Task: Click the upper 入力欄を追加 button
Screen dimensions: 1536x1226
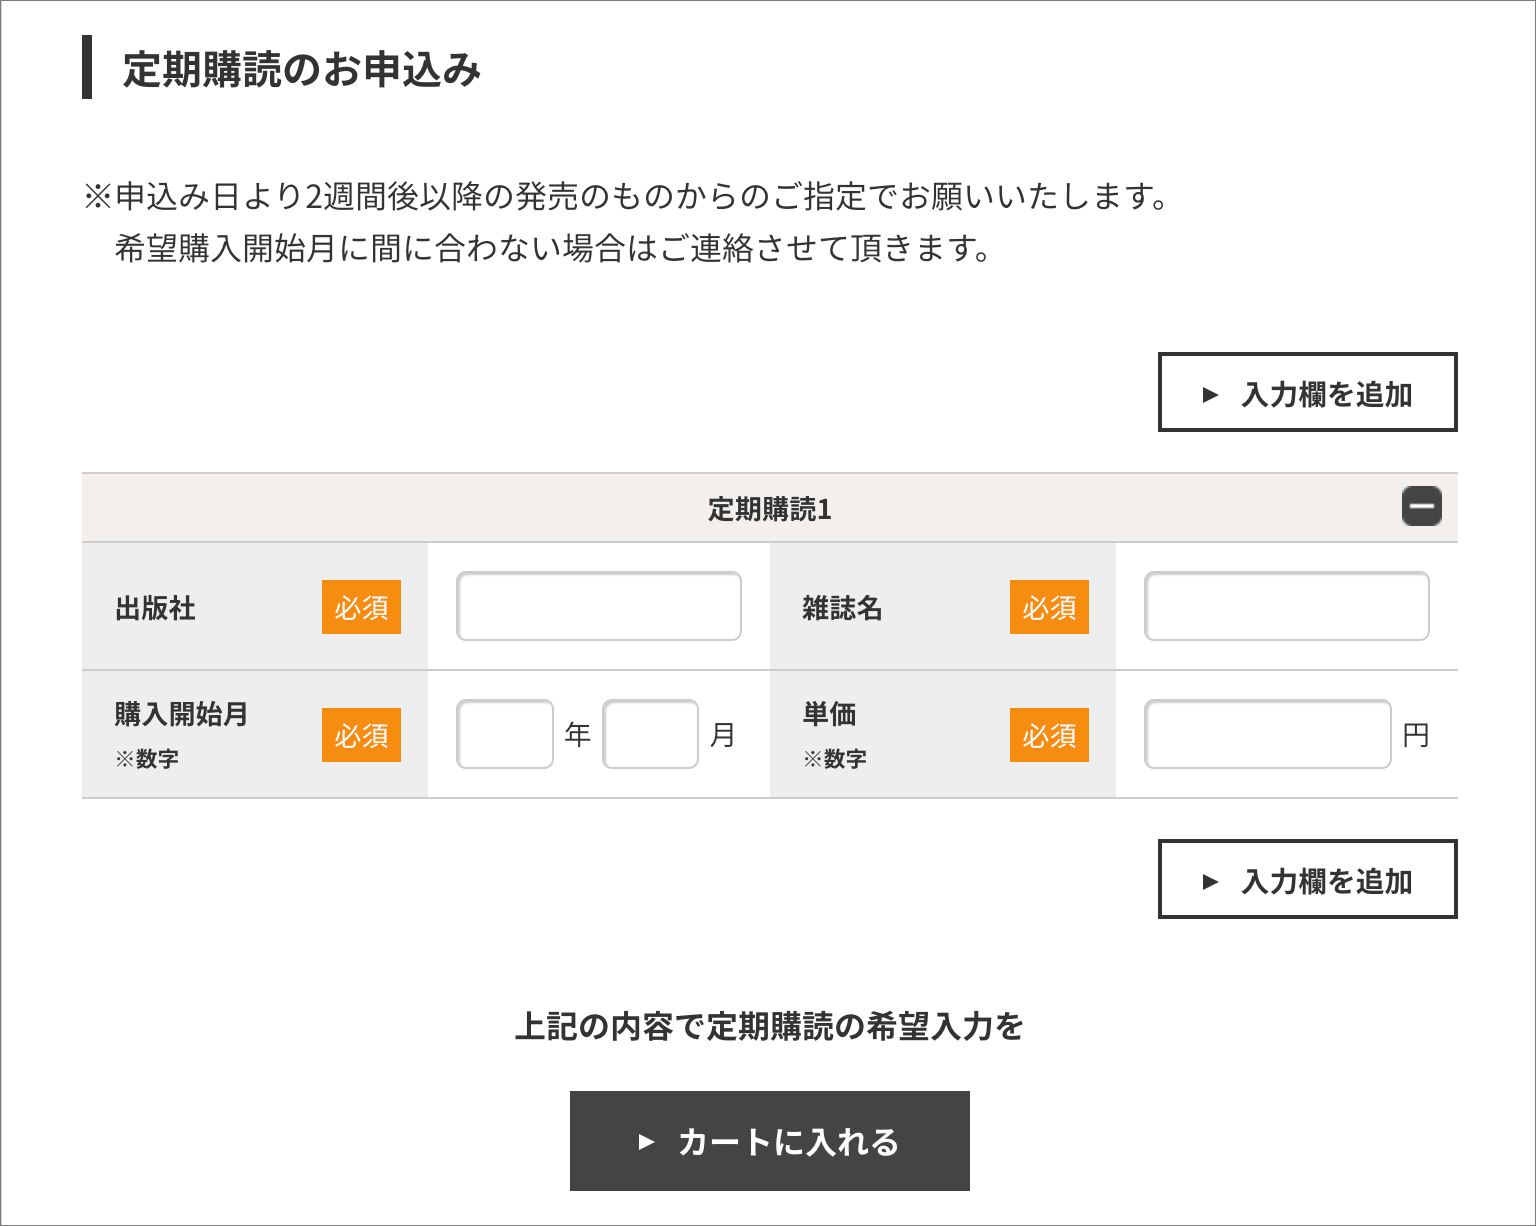Action: (1307, 393)
